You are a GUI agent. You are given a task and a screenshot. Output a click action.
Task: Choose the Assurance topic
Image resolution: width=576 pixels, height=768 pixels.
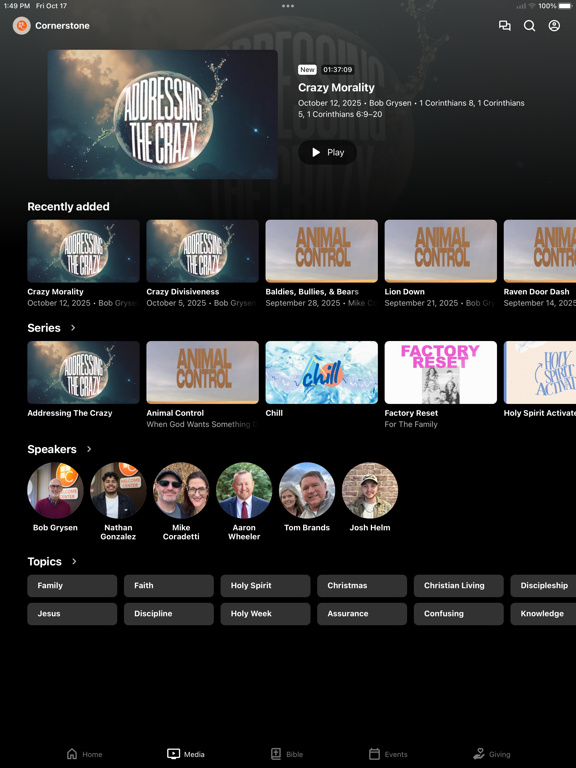362,614
